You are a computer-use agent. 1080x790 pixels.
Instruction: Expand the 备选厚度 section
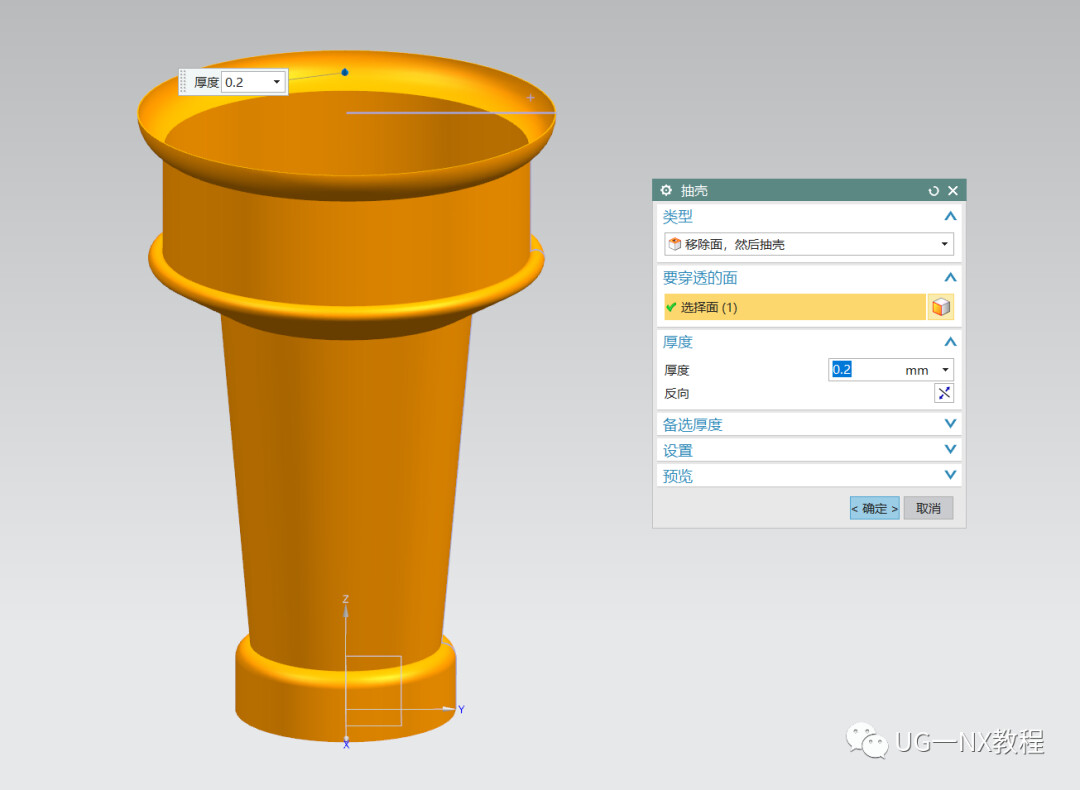(950, 424)
